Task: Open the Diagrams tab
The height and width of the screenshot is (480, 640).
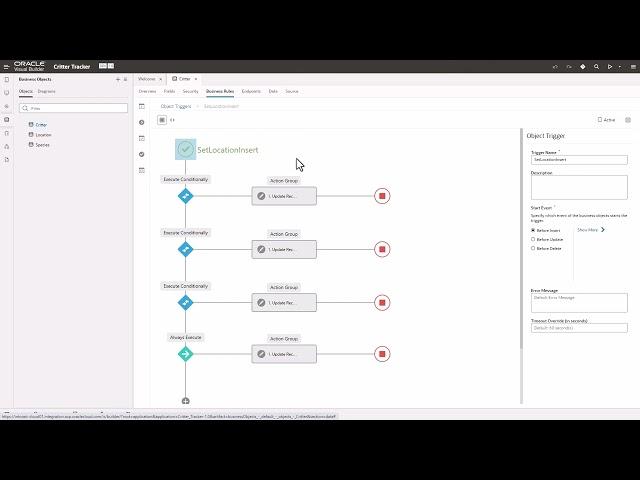Action: (x=47, y=91)
